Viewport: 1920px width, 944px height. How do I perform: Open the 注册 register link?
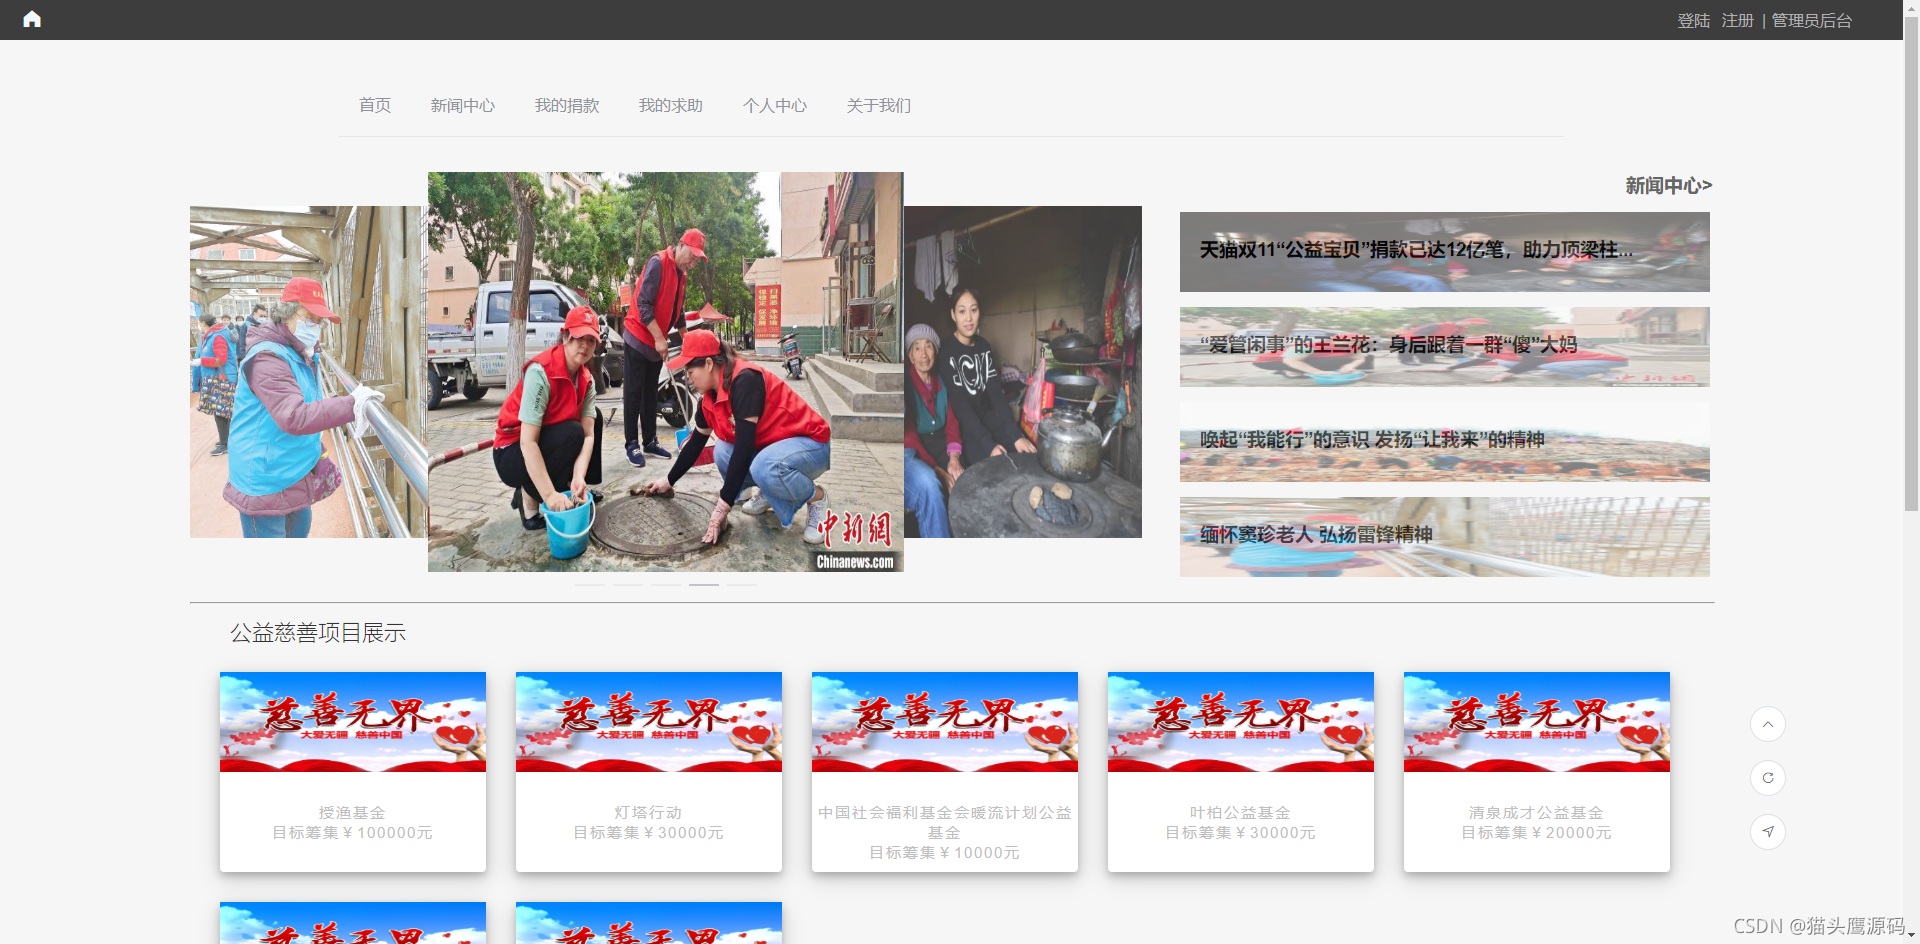tap(1737, 20)
